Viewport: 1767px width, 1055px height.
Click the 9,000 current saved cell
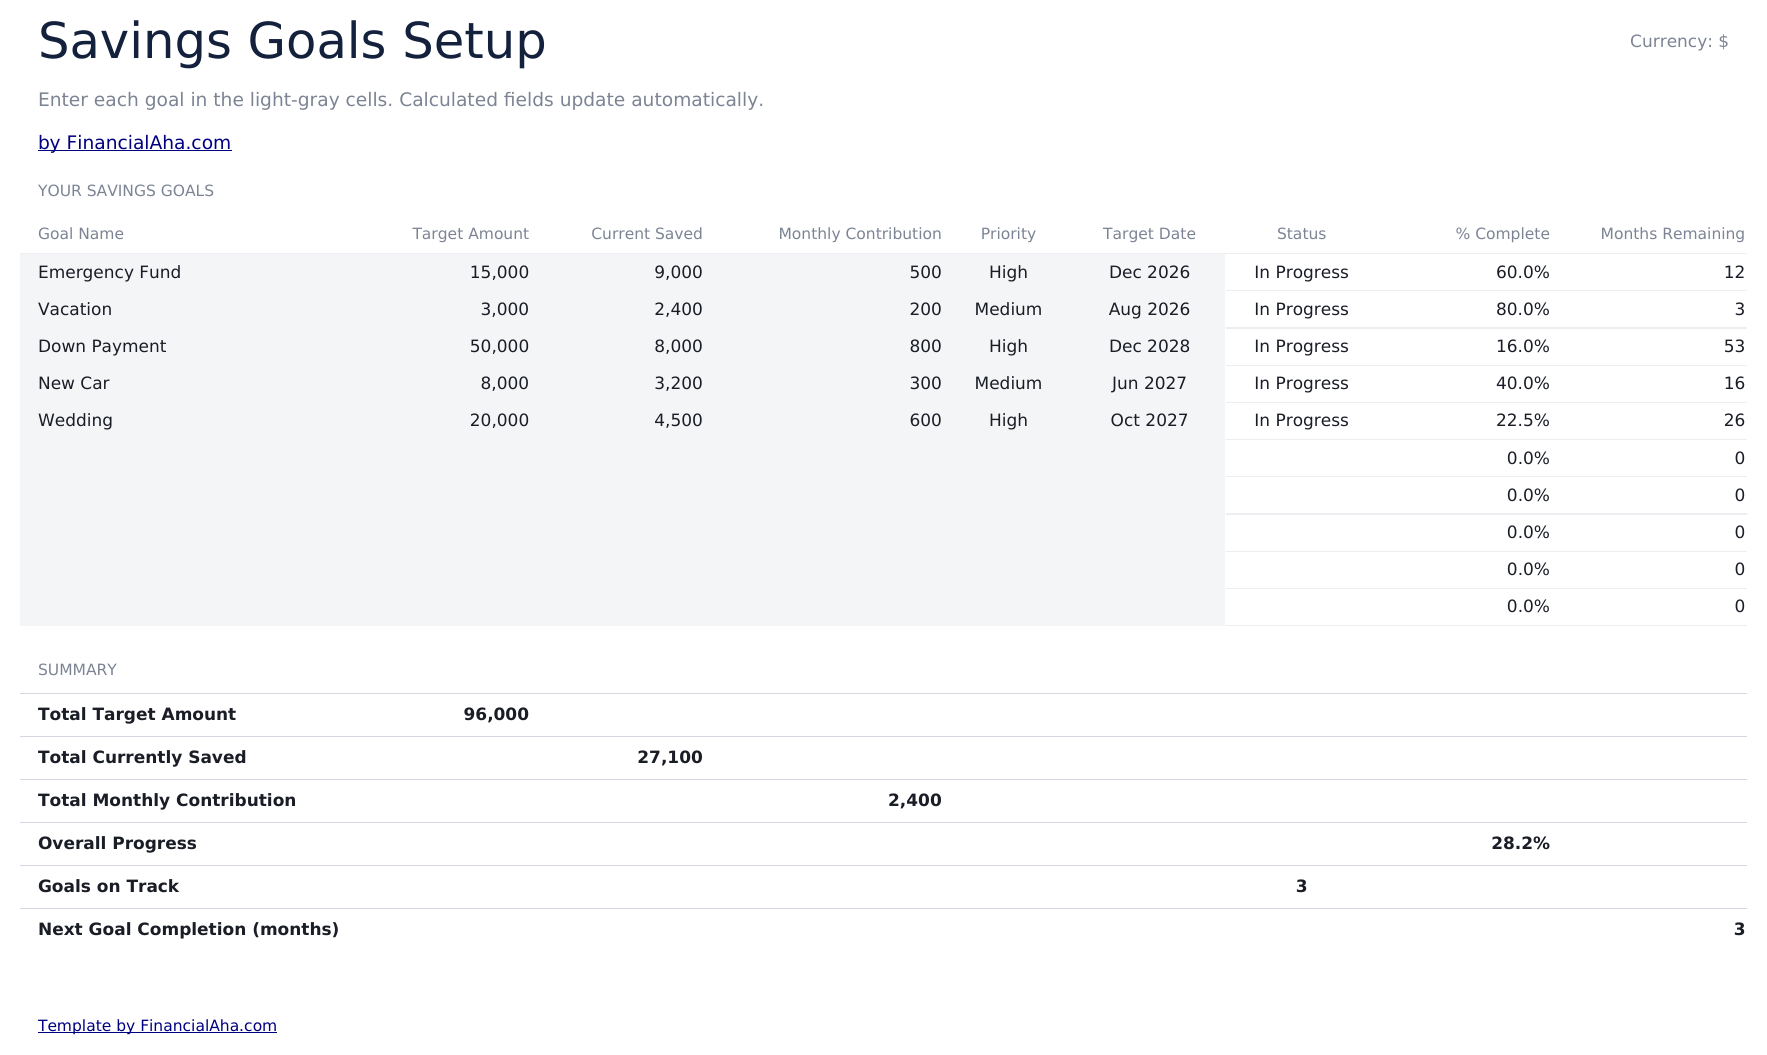click(678, 272)
